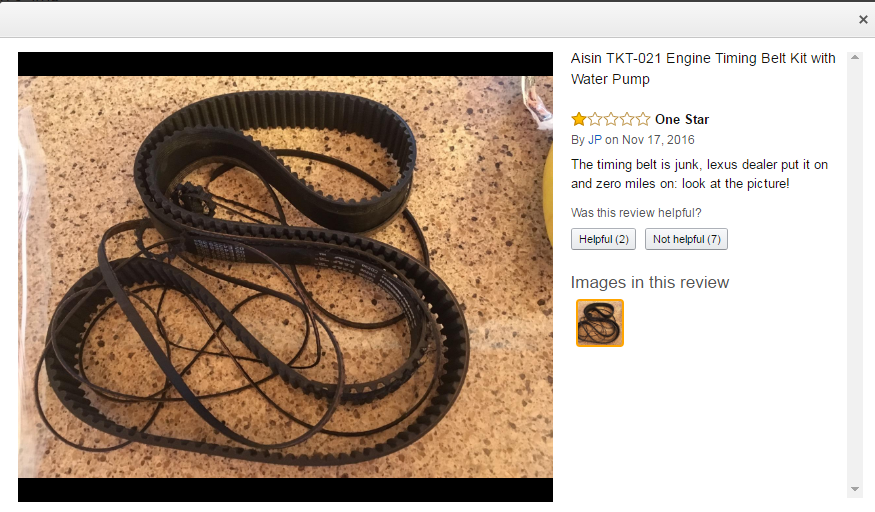875x512 pixels.
Task: Click the second empty star icon
Action: click(595, 119)
